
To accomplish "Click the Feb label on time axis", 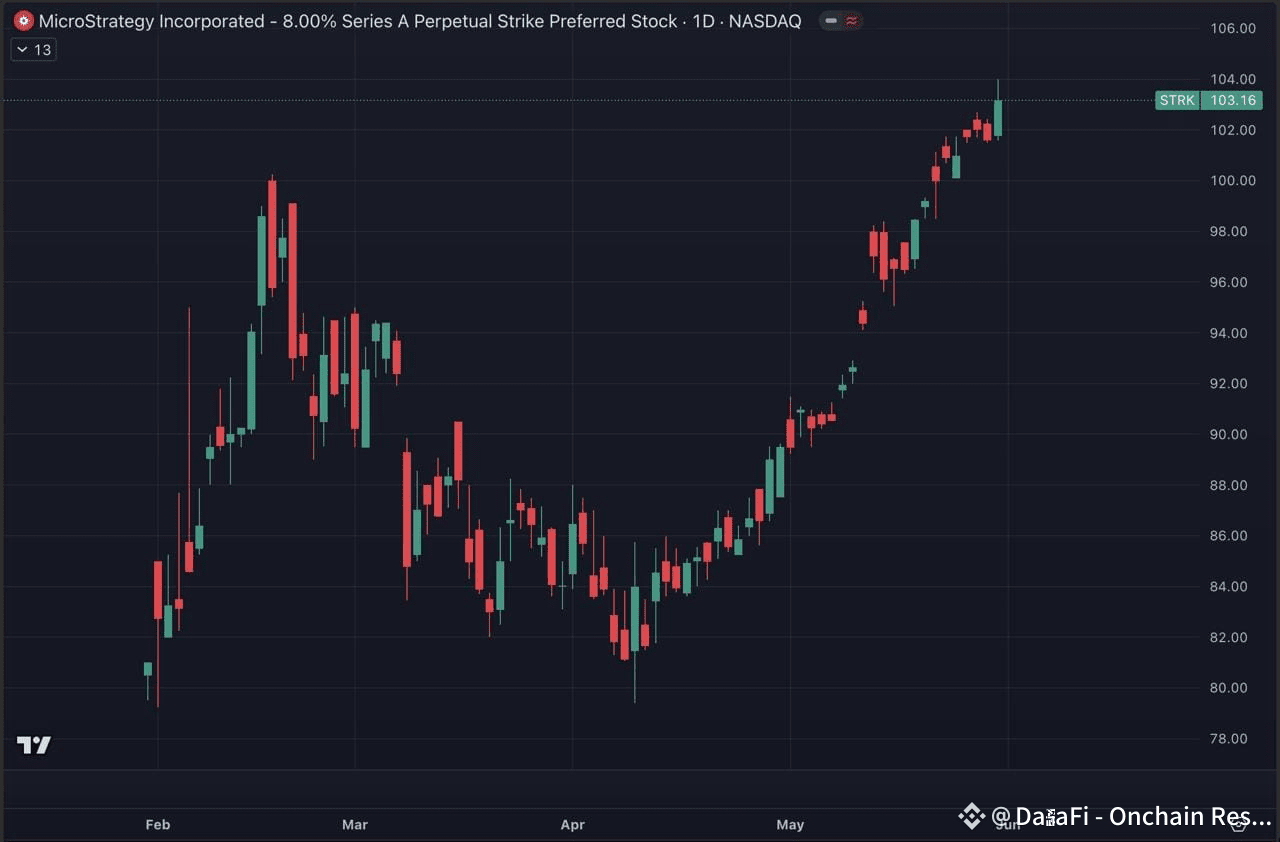I will pyautogui.click(x=158, y=825).
